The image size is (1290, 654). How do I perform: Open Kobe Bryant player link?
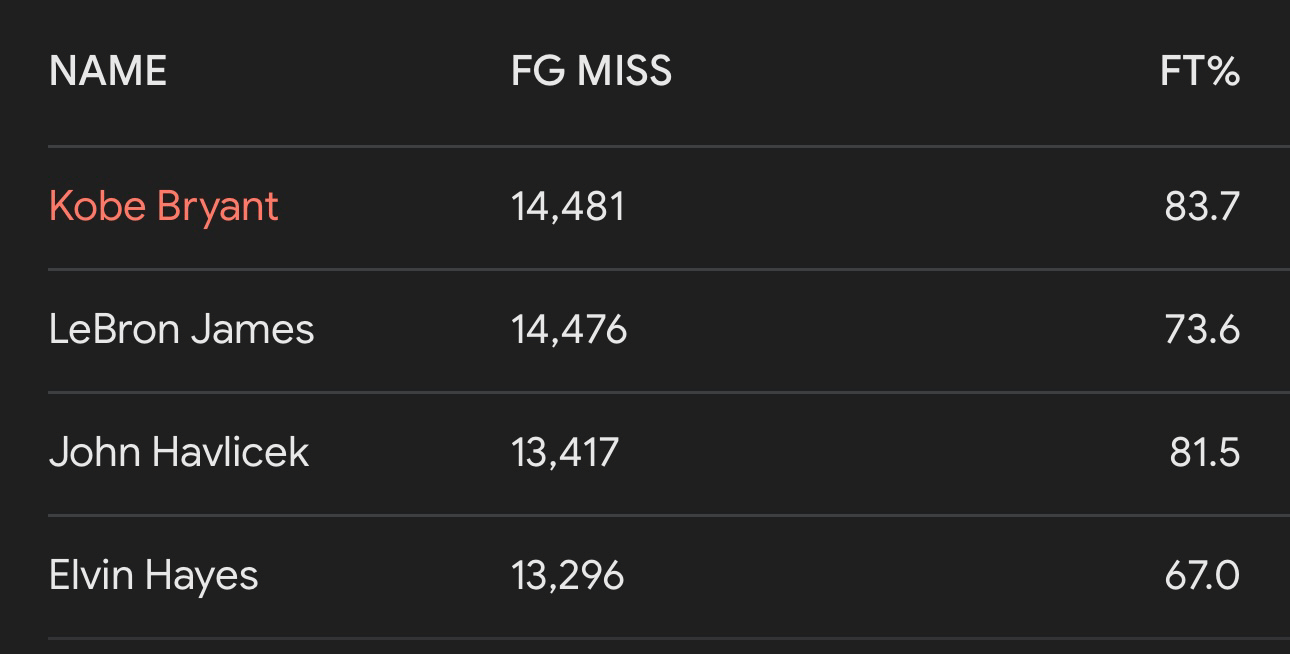pyautogui.click(x=164, y=207)
